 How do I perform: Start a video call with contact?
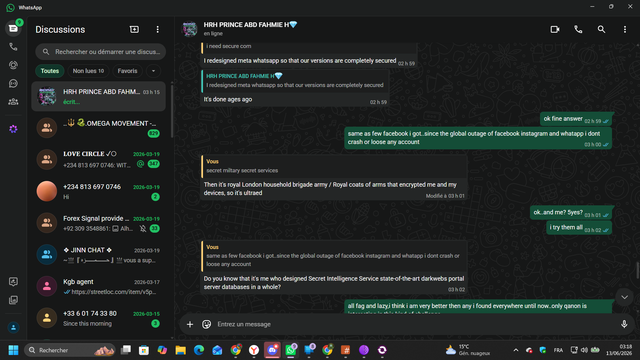(x=555, y=29)
